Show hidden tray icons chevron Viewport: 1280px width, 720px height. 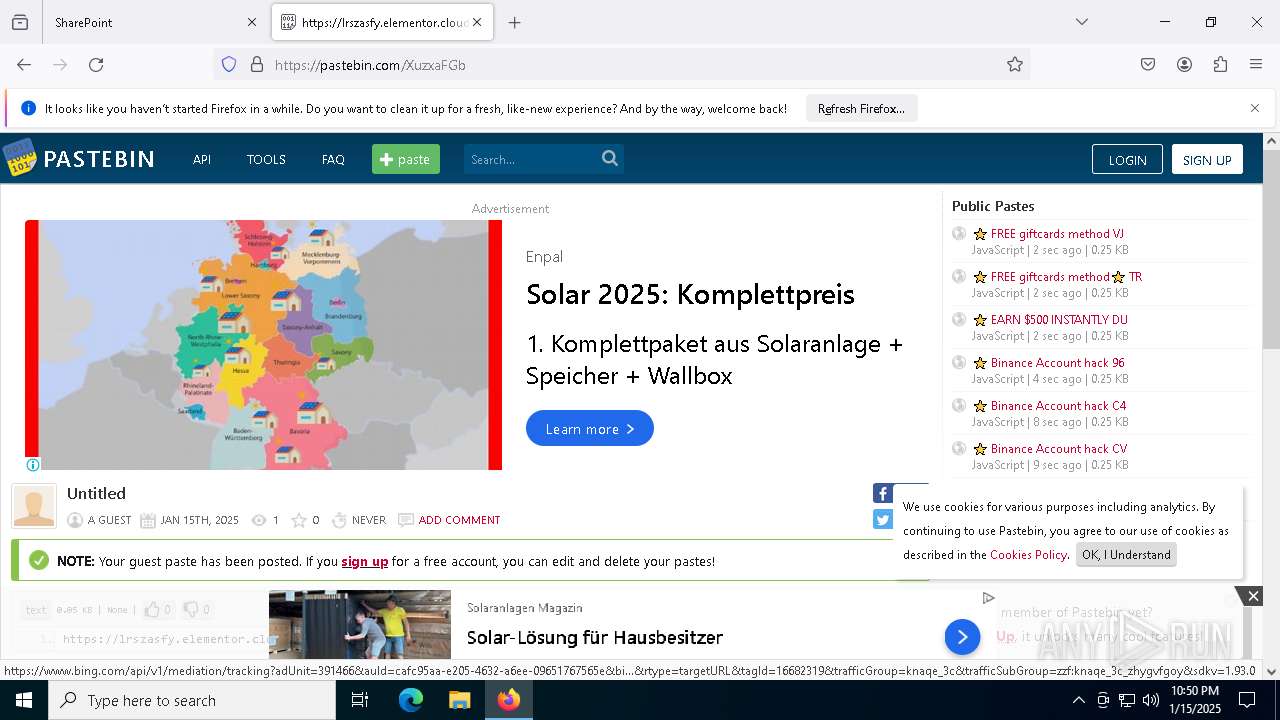(1078, 700)
